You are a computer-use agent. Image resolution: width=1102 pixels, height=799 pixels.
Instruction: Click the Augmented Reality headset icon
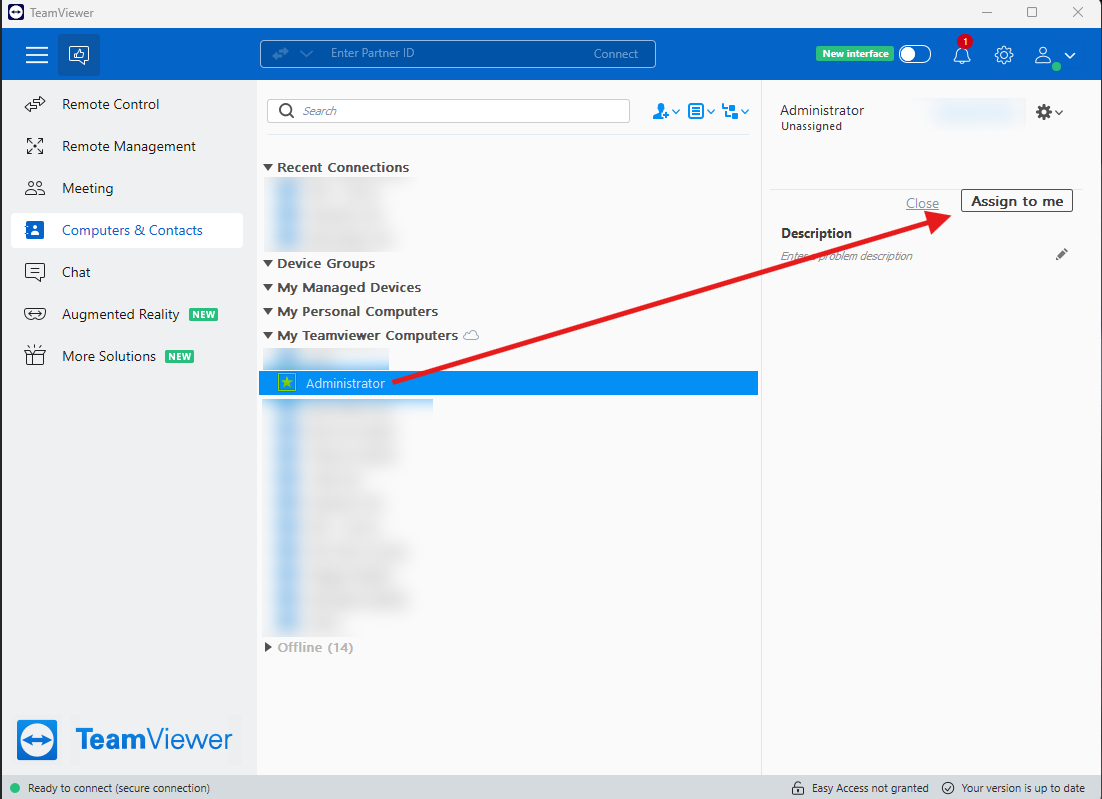[35, 314]
